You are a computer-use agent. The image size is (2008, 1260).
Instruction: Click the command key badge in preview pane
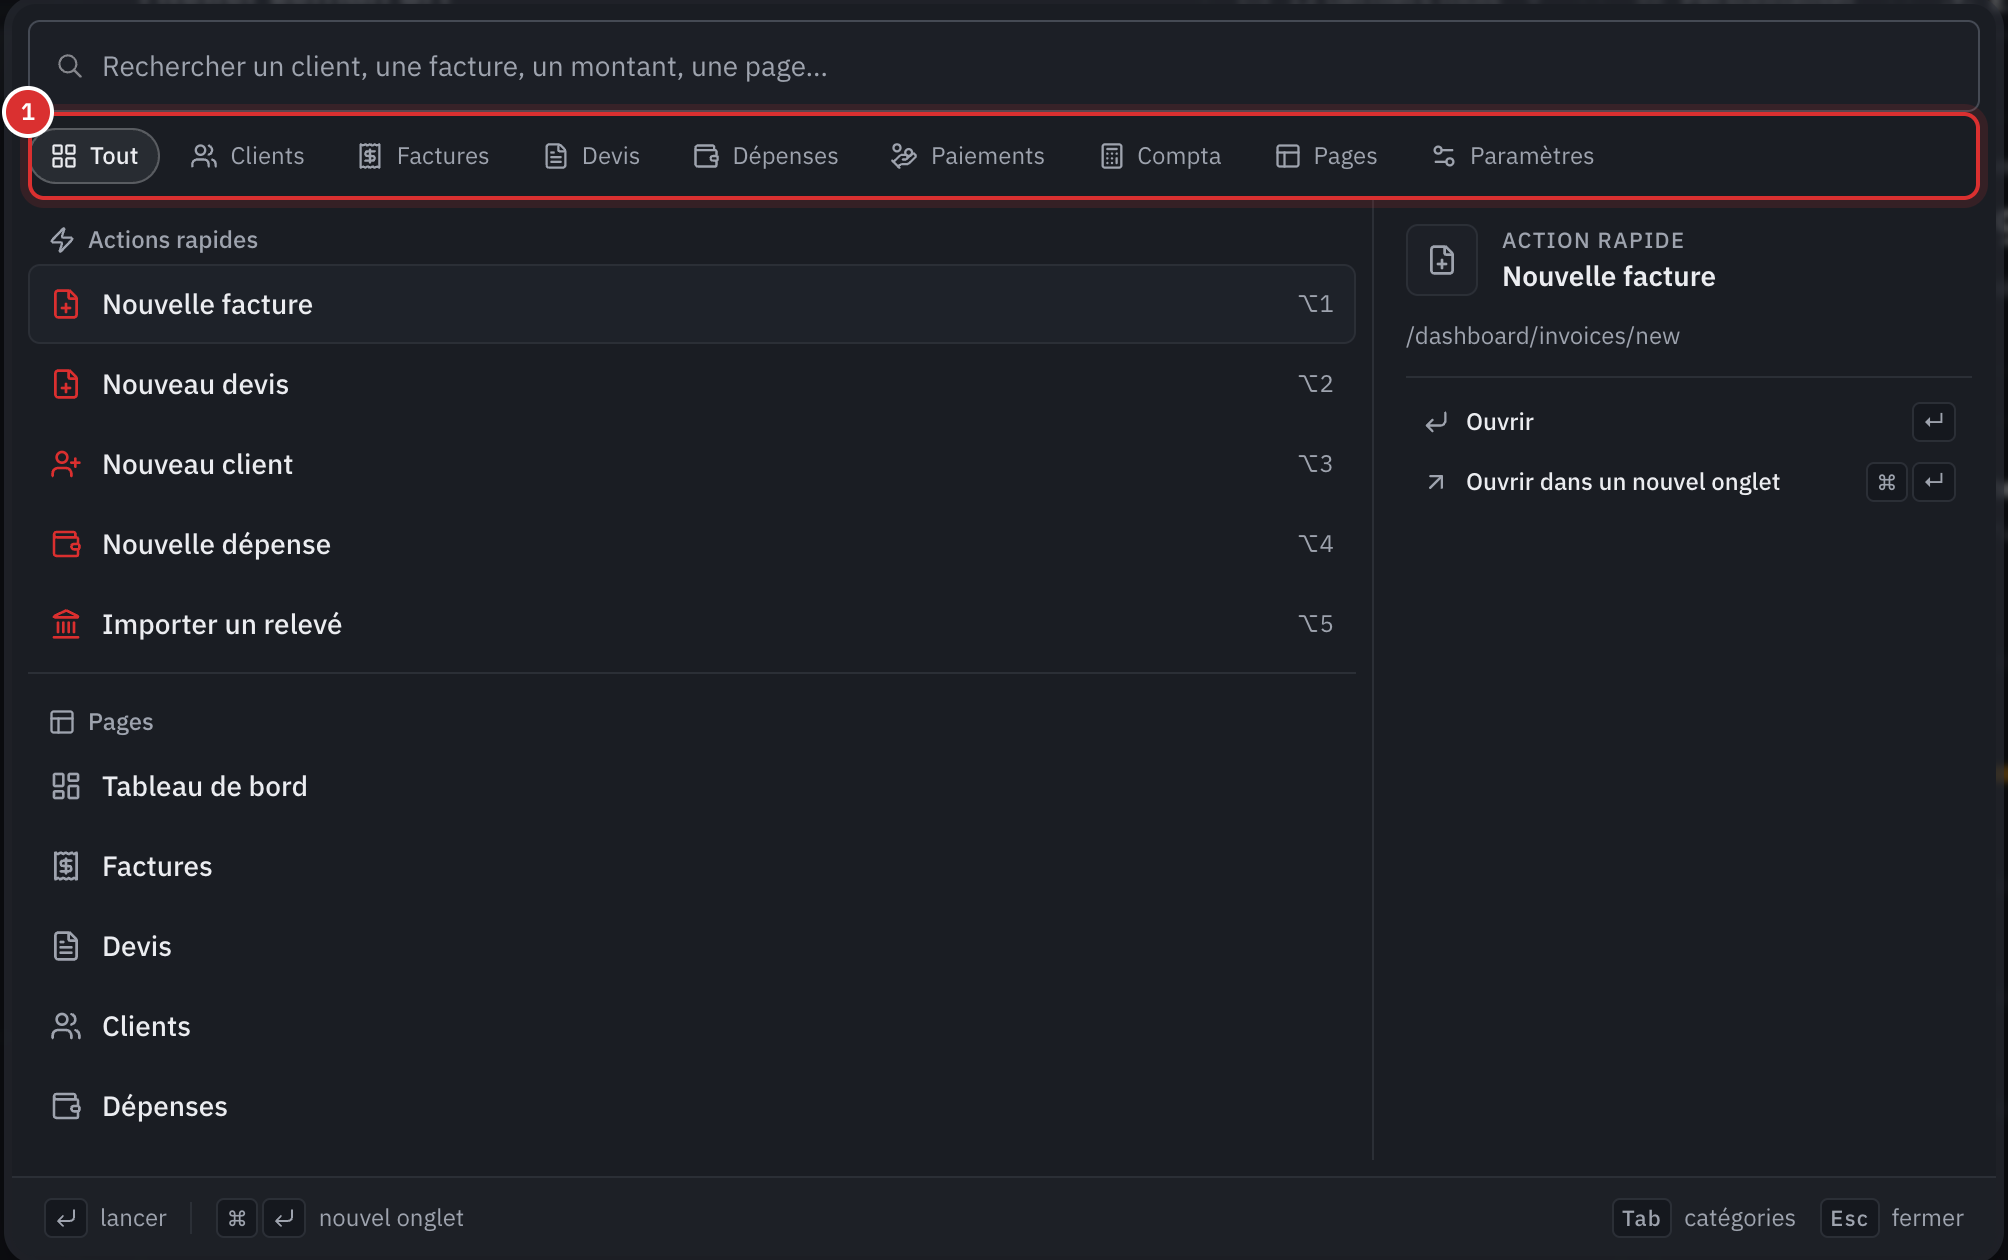1887,482
